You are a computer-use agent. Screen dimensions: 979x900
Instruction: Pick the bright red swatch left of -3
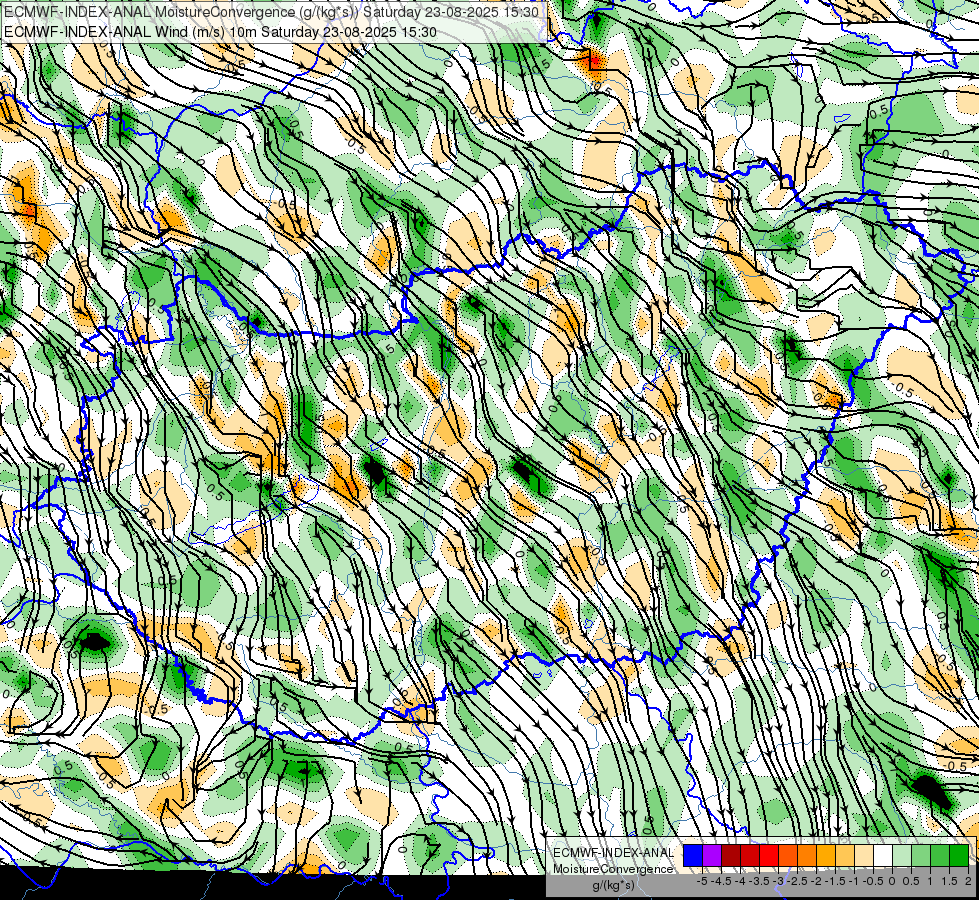click(x=769, y=855)
